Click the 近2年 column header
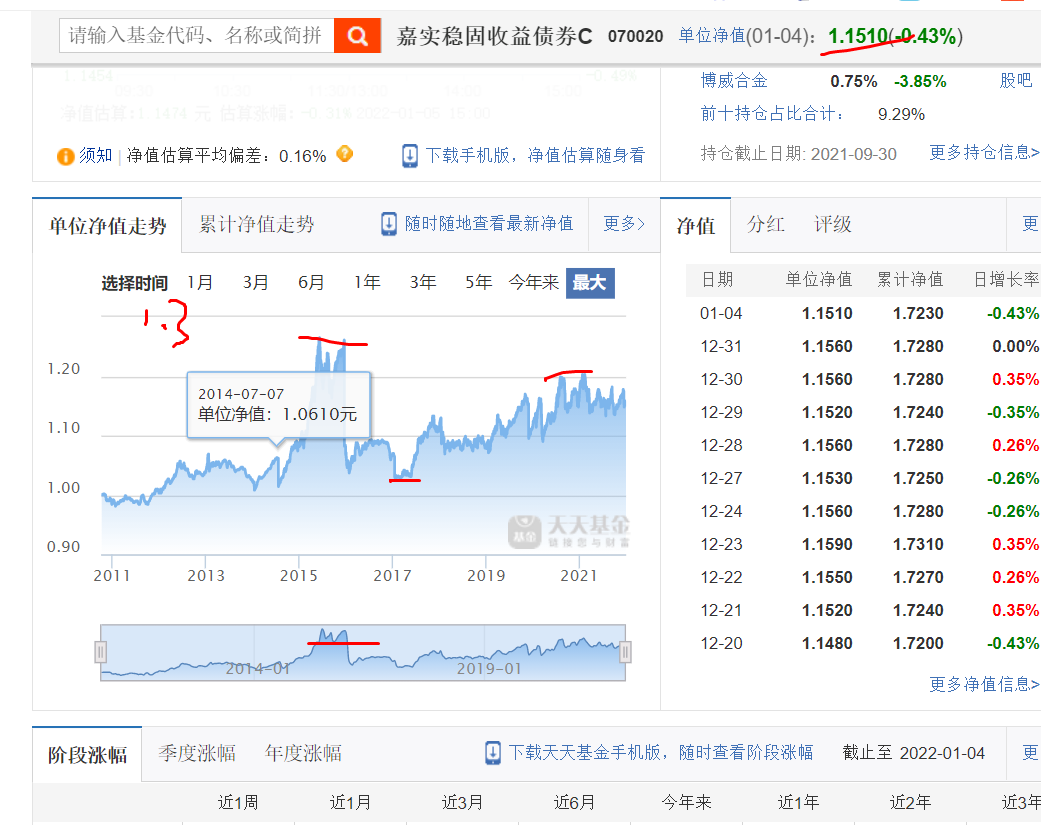Screen dimensions: 1041x825 pyautogui.click(x=910, y=802)
